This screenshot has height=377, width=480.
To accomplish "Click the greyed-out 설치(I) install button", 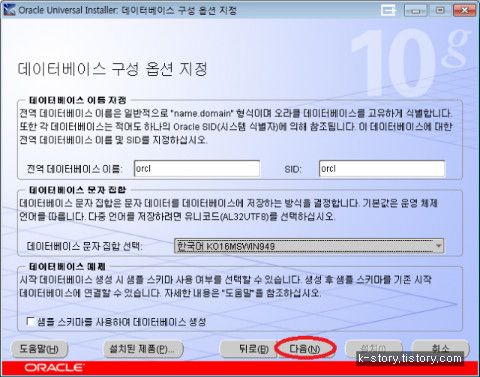I will (374, 348).
